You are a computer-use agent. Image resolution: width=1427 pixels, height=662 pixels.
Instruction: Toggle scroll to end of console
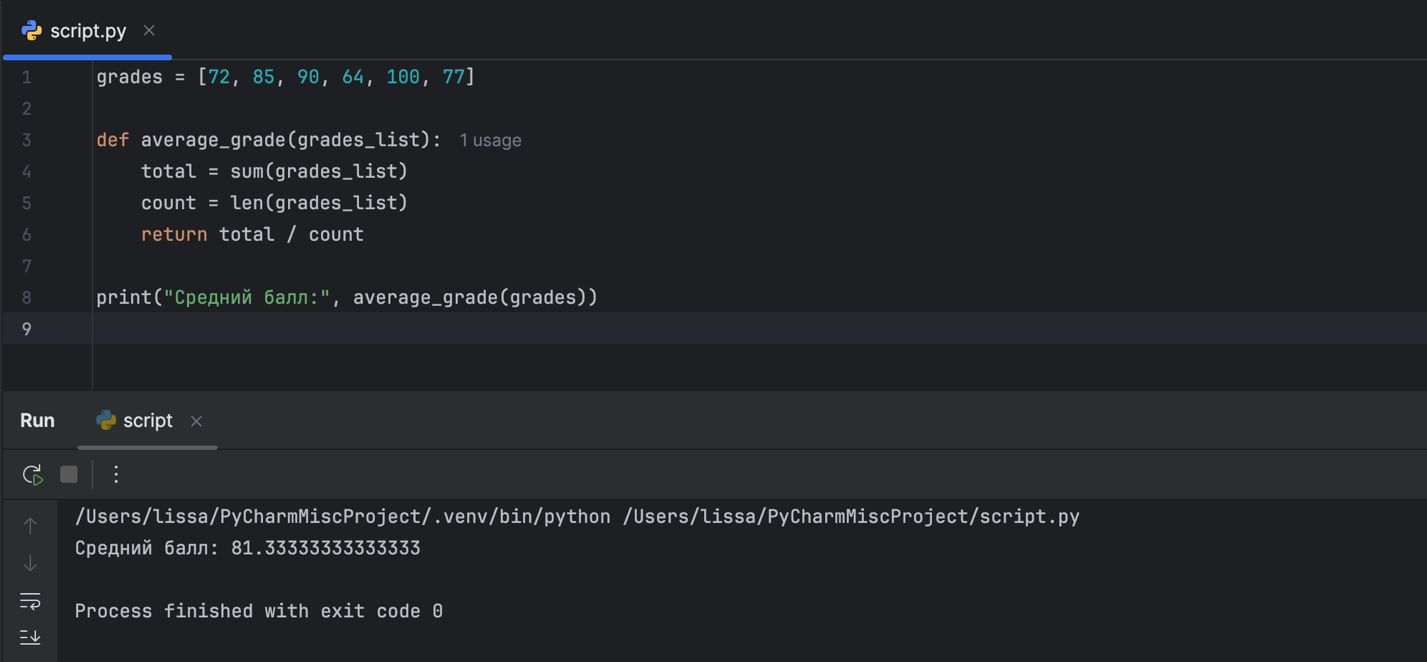[30, 637]
